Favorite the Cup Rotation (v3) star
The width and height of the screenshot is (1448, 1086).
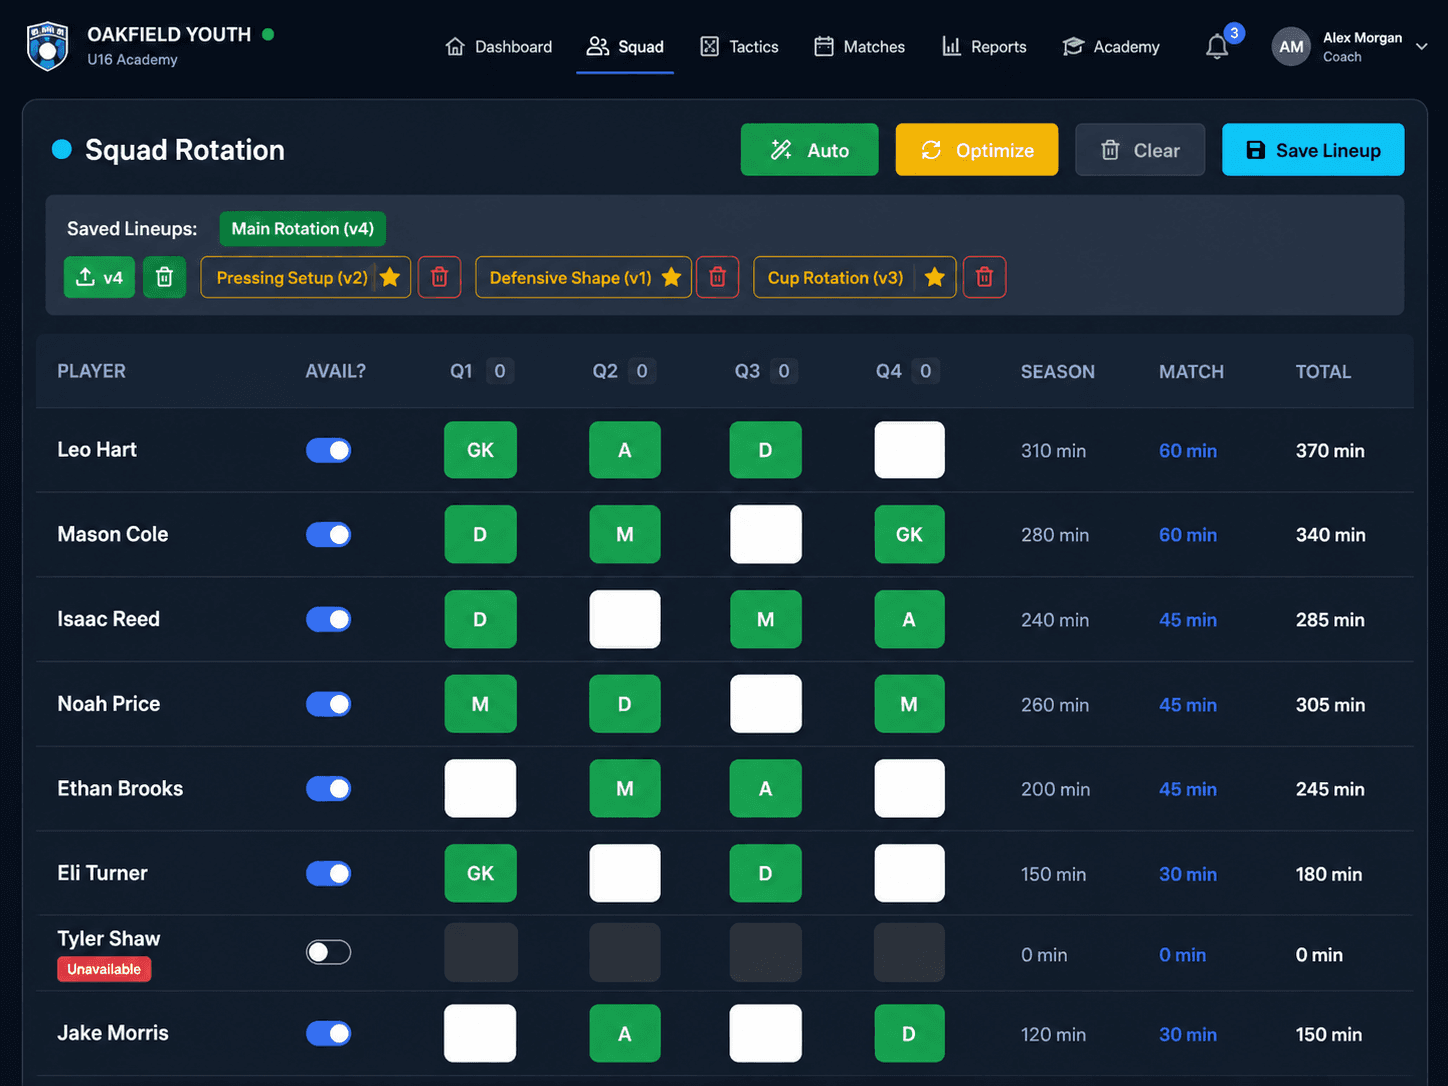point(935,277)
